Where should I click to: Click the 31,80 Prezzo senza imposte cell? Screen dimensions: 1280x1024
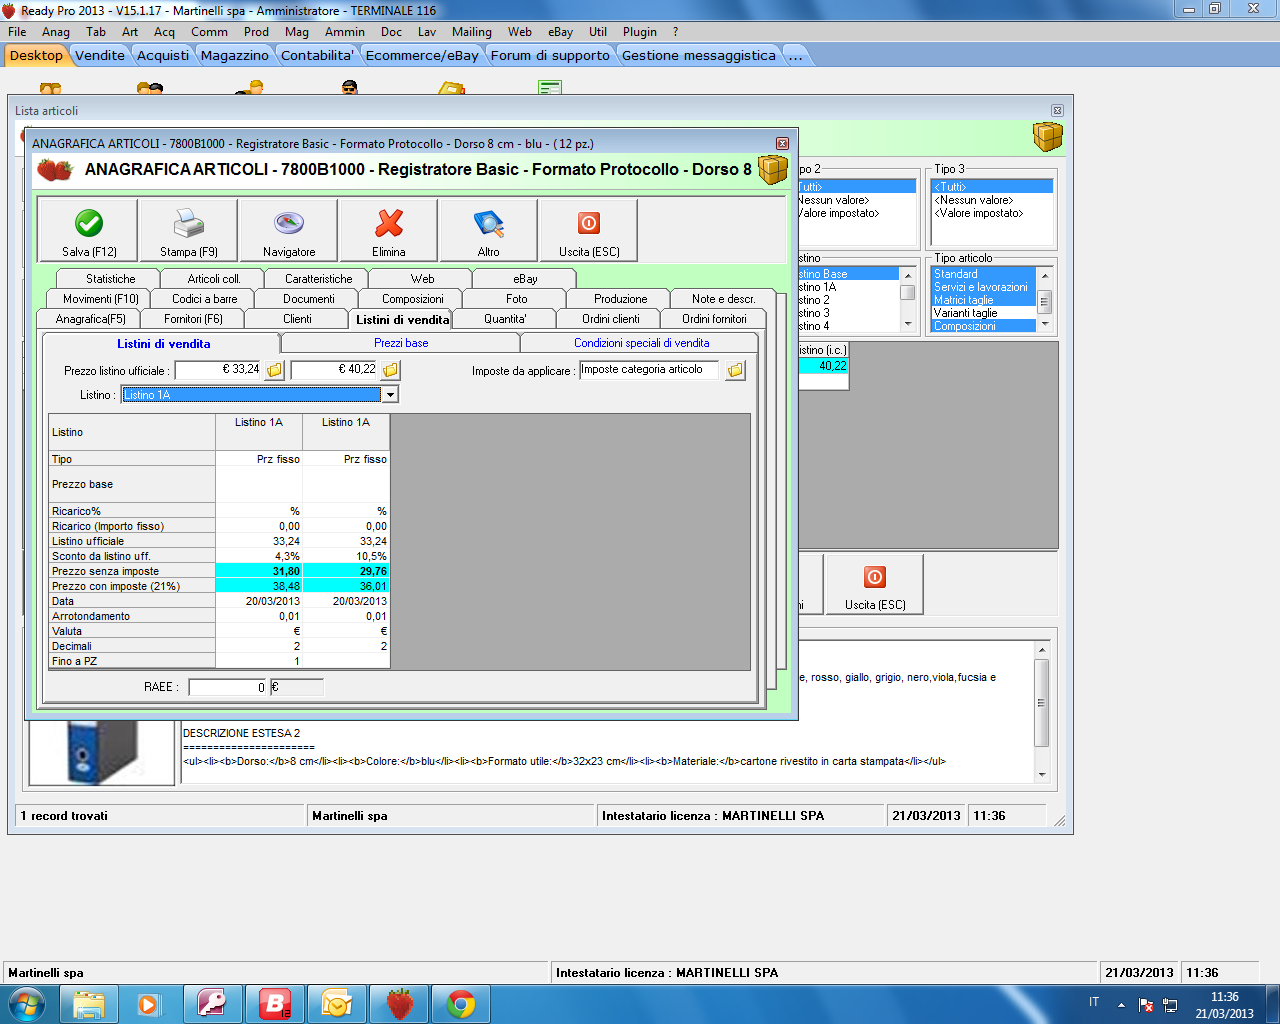coord(259,571)
